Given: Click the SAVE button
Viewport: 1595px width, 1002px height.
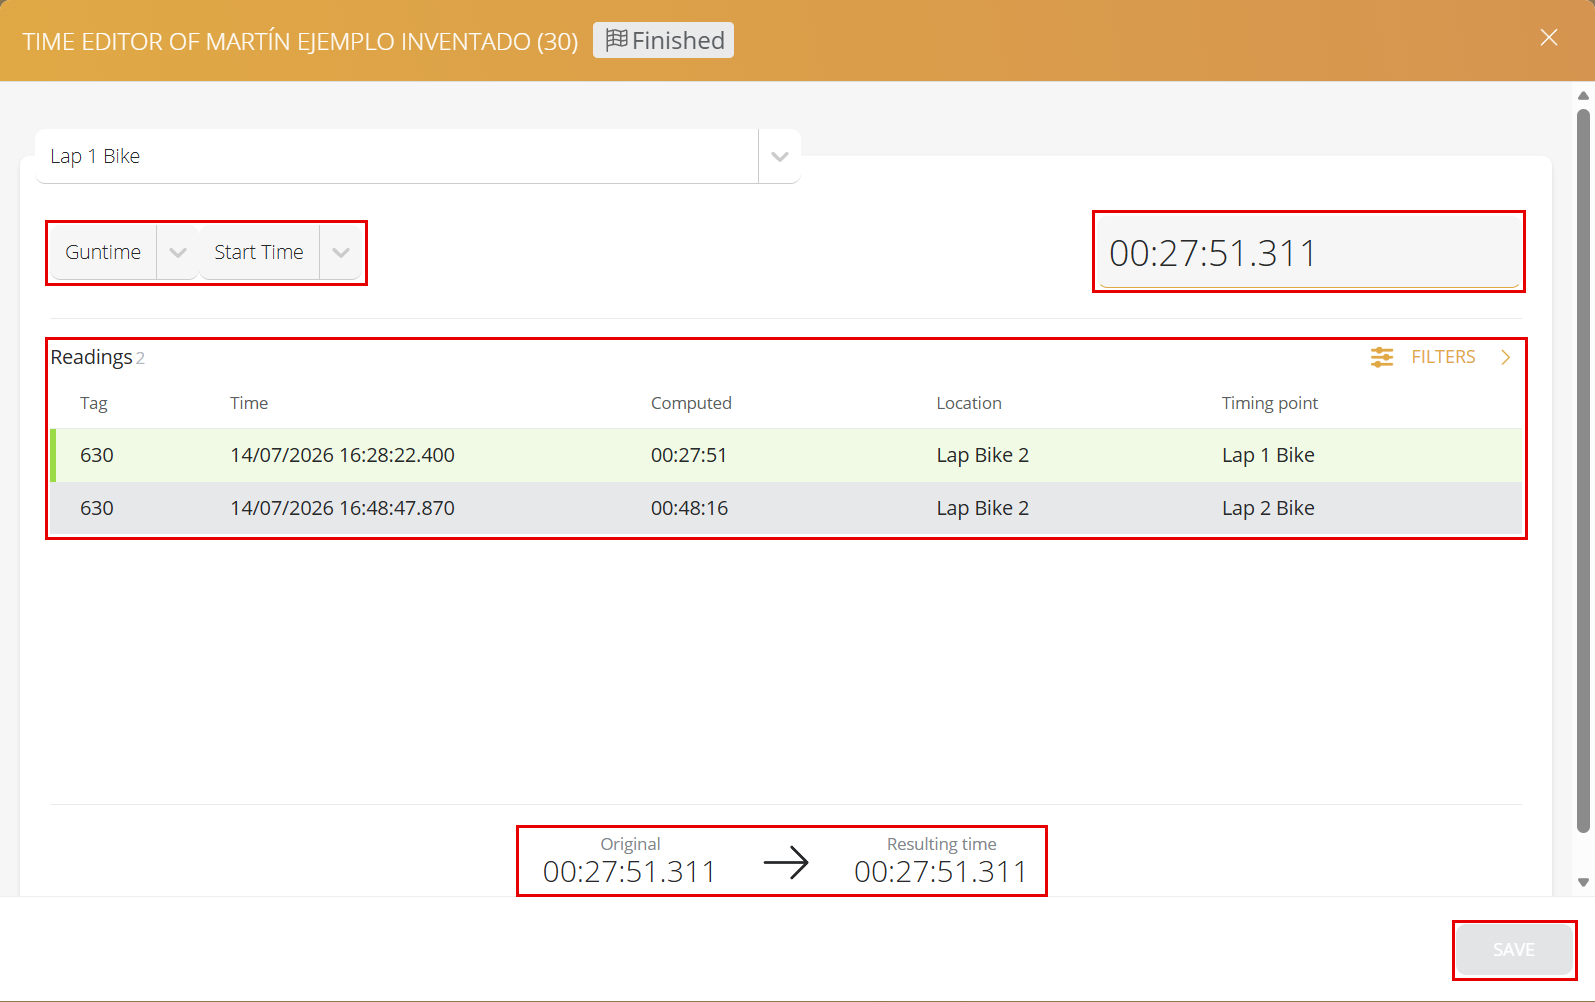Looking at the screenshot, I should [1514, 950].
